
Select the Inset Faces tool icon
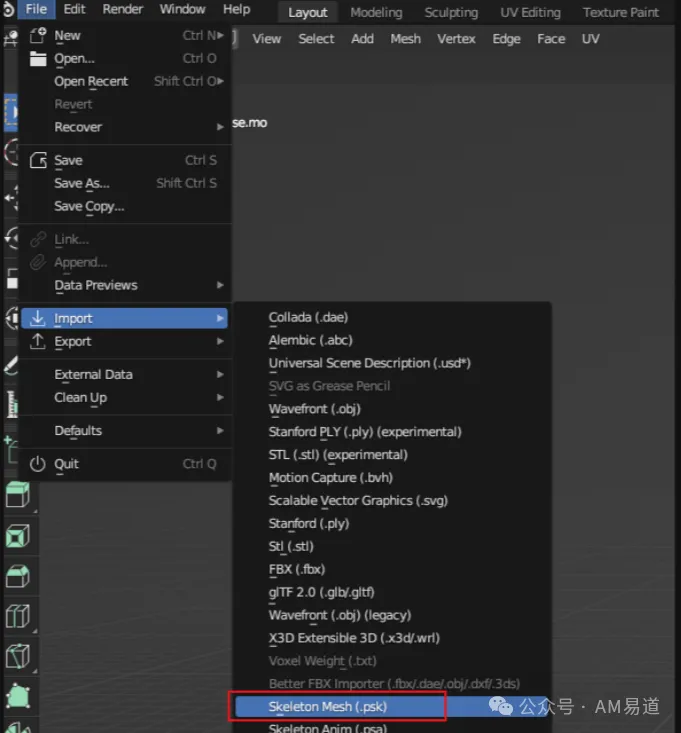[x=18, y=536]
